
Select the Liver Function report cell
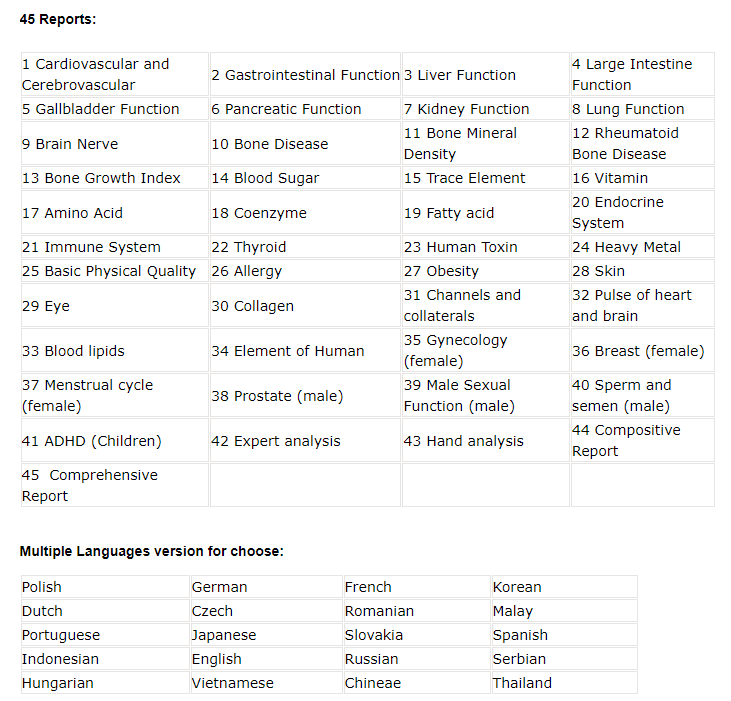coord(485,75)
